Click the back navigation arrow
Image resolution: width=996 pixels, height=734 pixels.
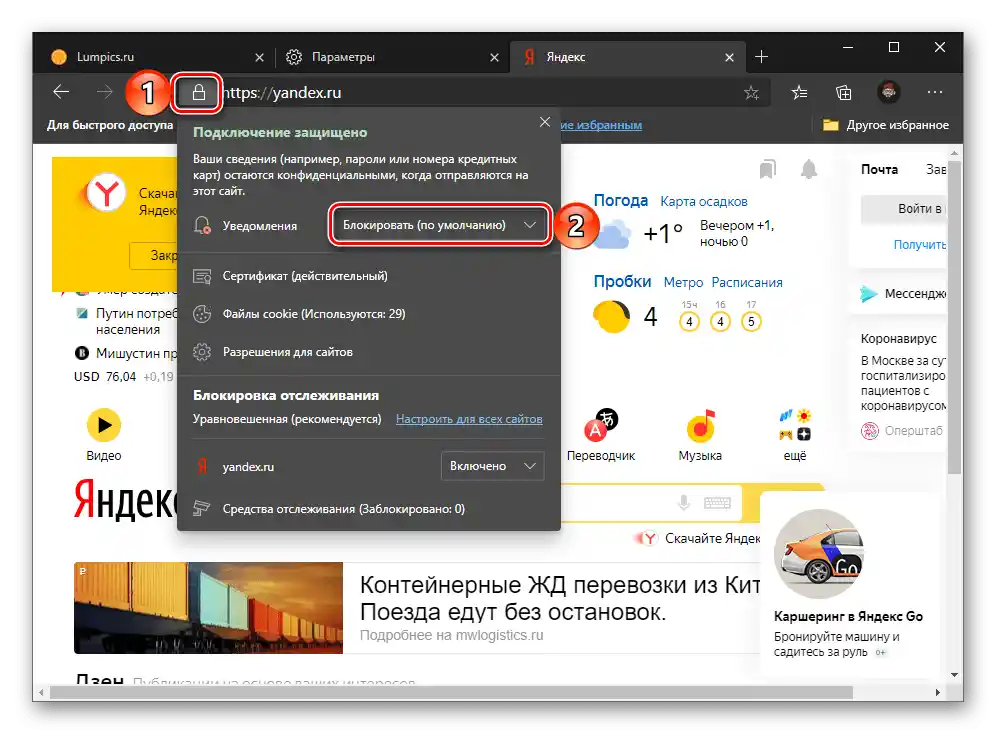click(60, 91)
